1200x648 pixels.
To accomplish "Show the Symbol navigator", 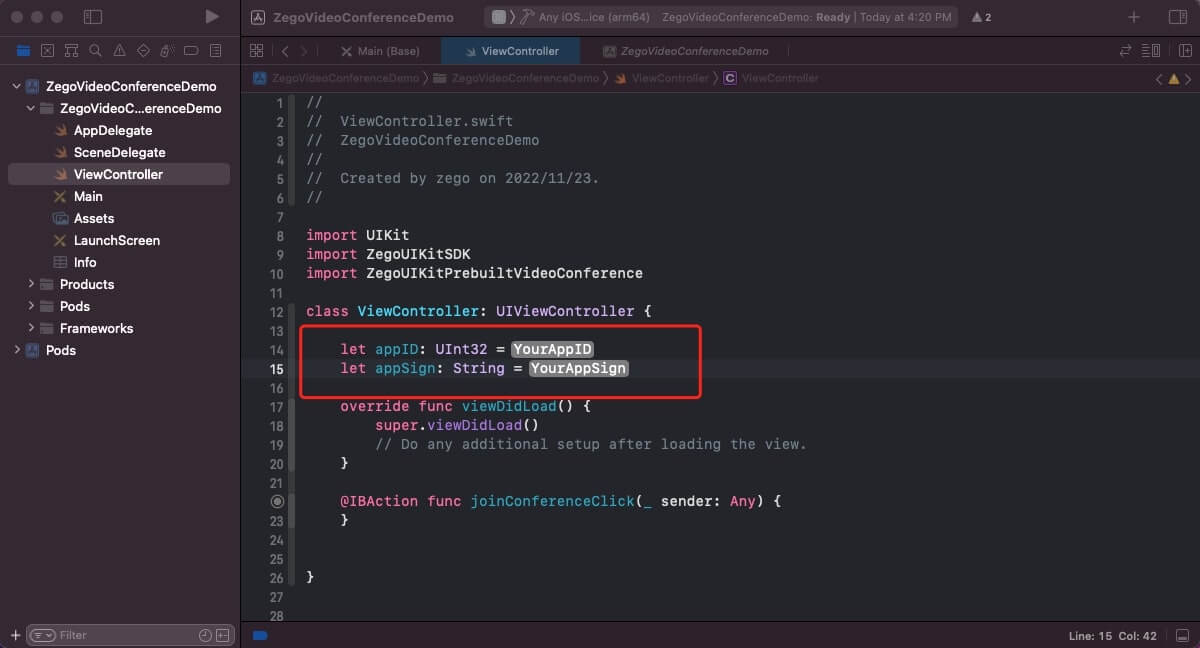I will tap(71, 50).
